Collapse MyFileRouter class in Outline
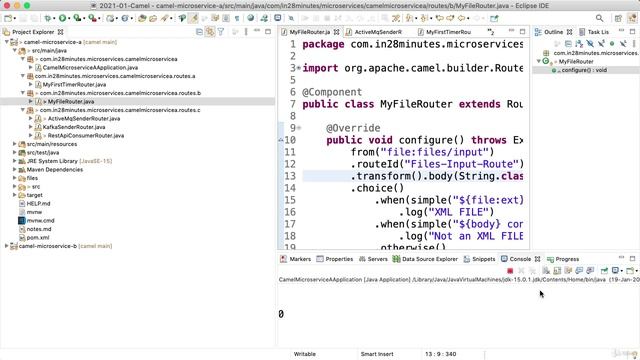640x360 pixels. 539,61
